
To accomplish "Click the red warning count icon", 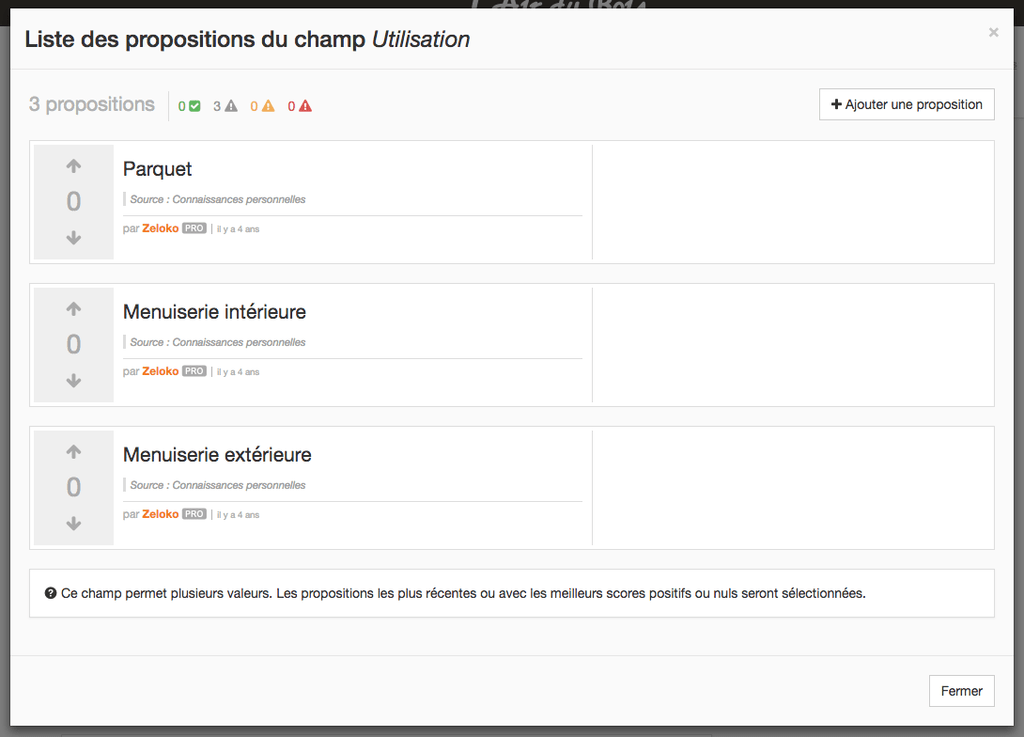I will point(306,106).
